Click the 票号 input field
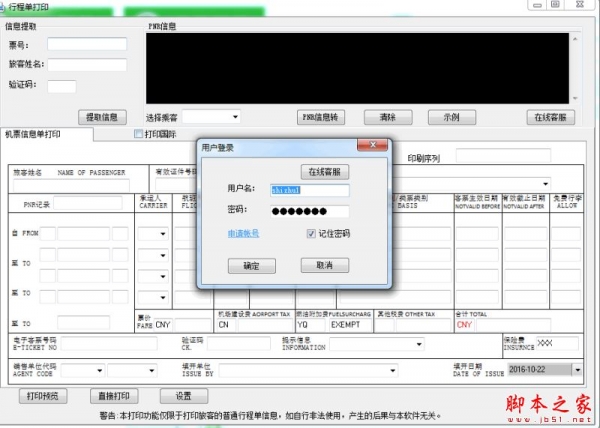This screenshot has height=428, width=600. coord(87,44)
